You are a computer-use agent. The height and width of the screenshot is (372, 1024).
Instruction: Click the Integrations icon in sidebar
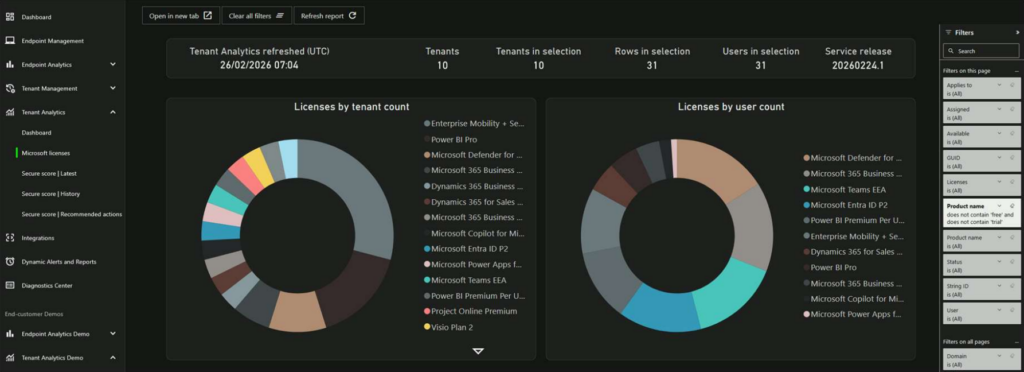(10, 238)
